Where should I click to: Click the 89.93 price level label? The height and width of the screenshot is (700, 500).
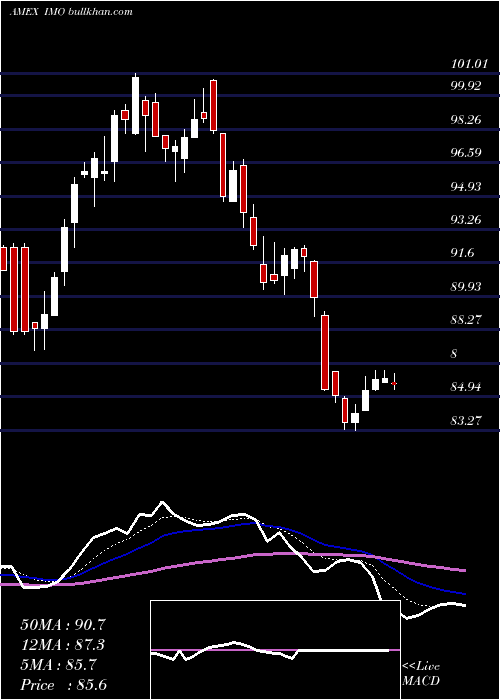point(466,287)
